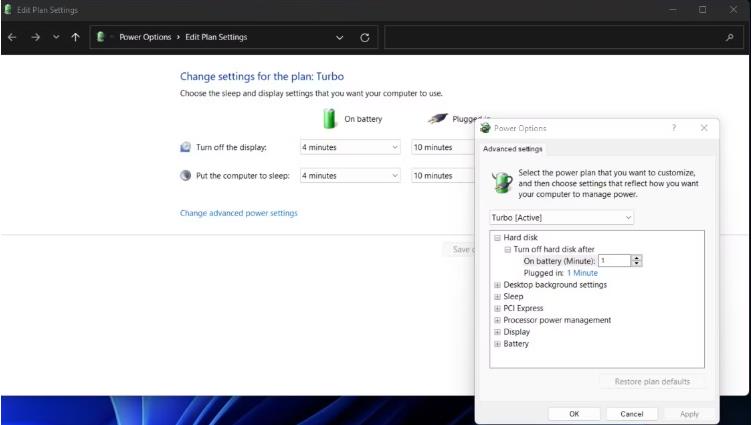Go forward with the forward arrow
The height and width of the screenshot is (425, 753).
[x=36, y=37]
